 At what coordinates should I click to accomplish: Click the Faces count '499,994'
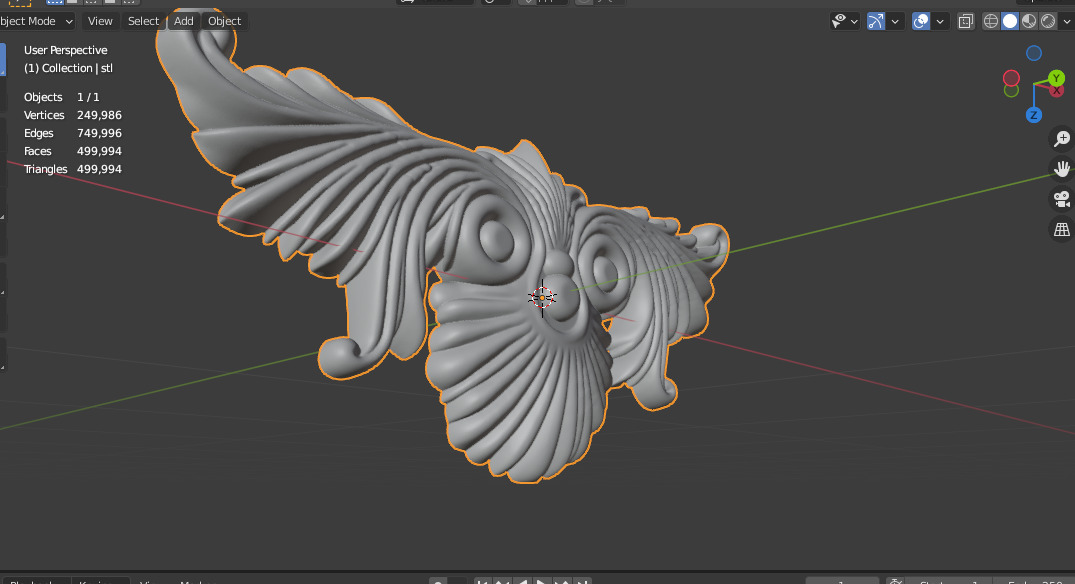[x=99, y=151]
